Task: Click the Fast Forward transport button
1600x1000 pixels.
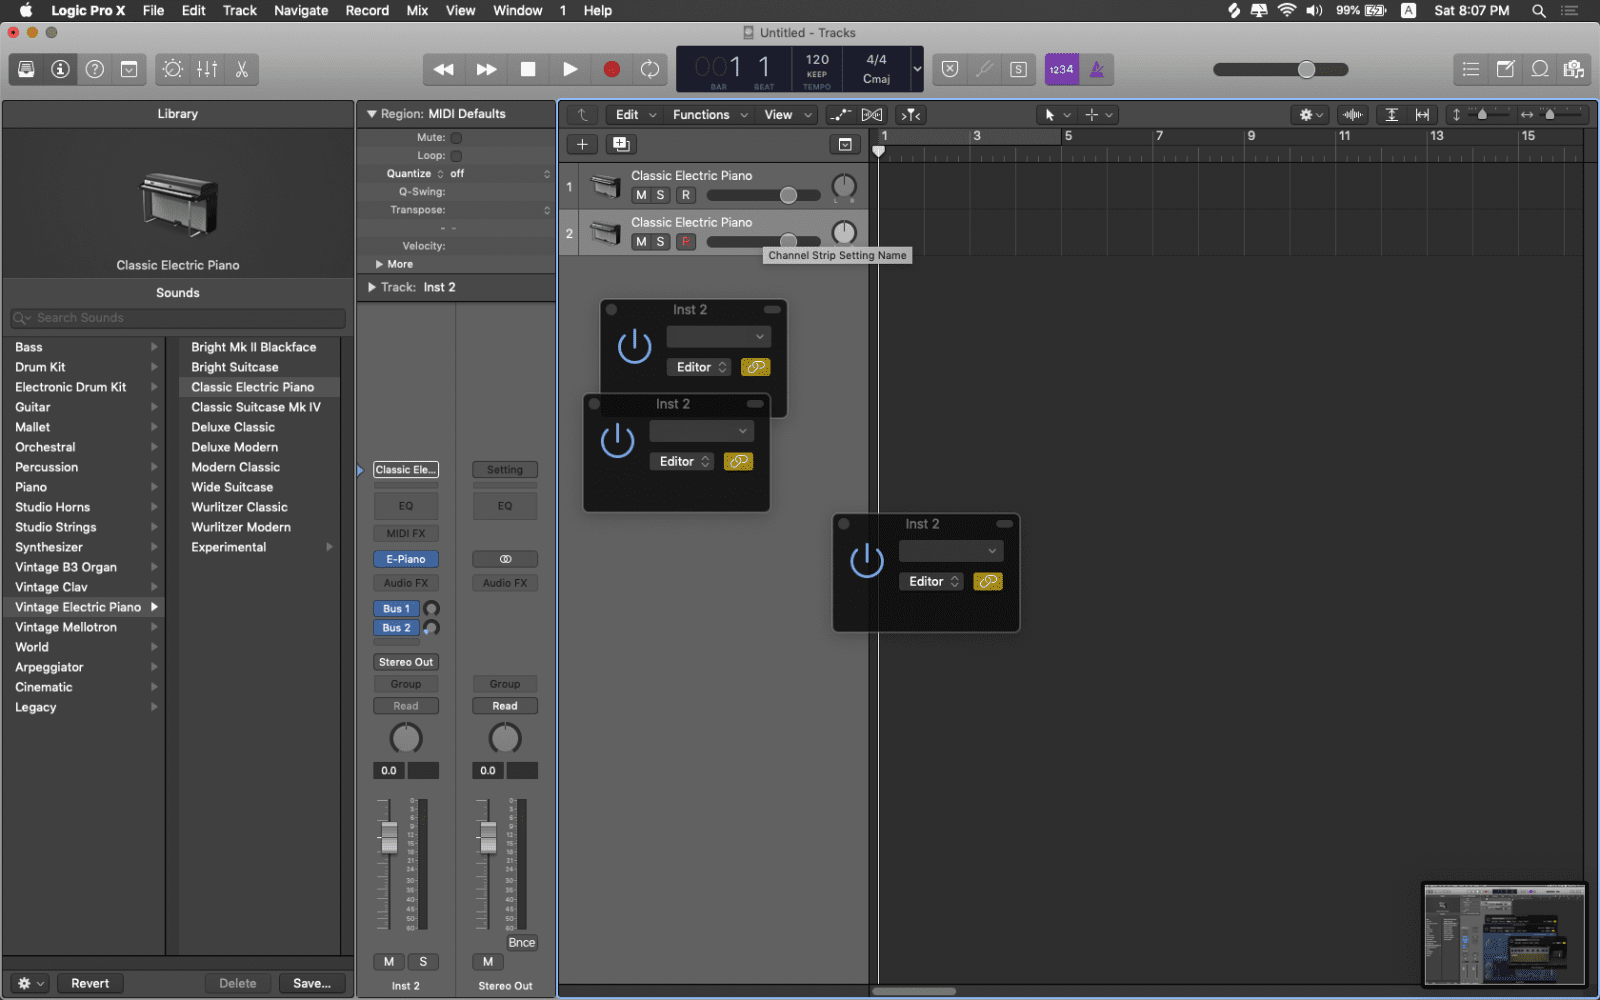Action: coord(486,69)
